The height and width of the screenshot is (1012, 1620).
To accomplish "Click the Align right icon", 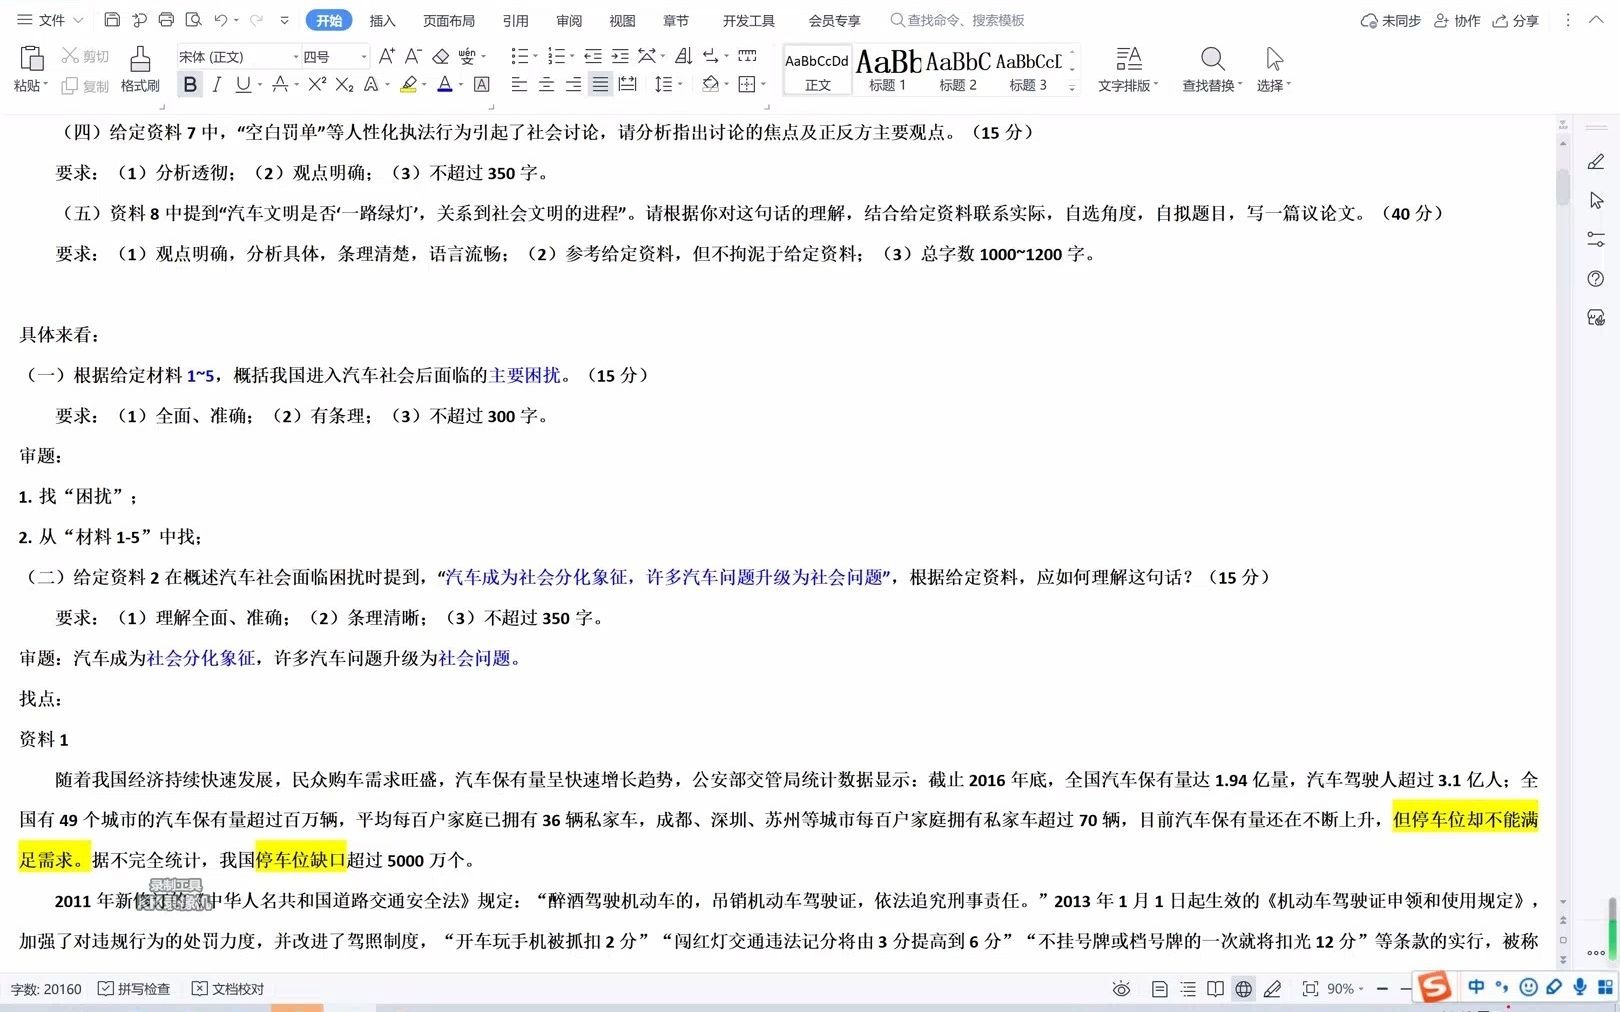I will (x=573, y=85).
